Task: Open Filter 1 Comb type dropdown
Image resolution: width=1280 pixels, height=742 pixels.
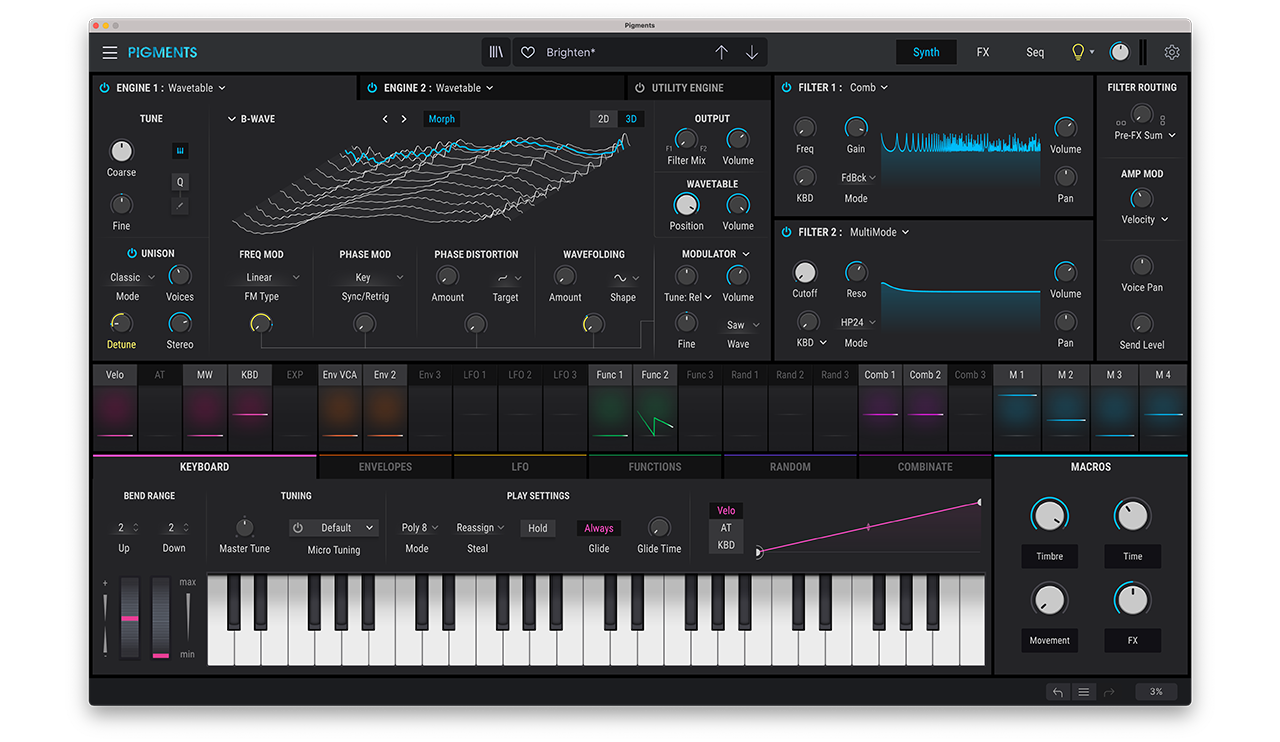Action: tap(869, 88)
